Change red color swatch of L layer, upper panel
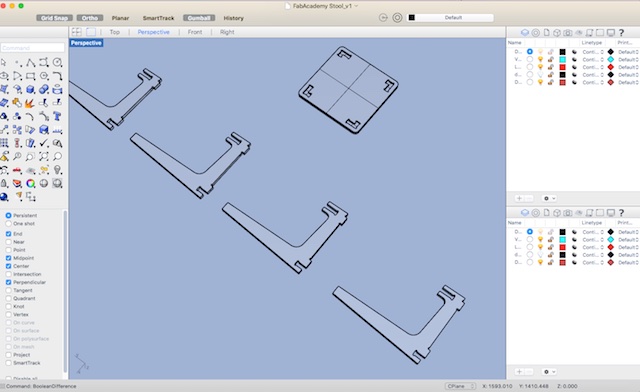Screen dimensions: 640x392 point(562,67)
